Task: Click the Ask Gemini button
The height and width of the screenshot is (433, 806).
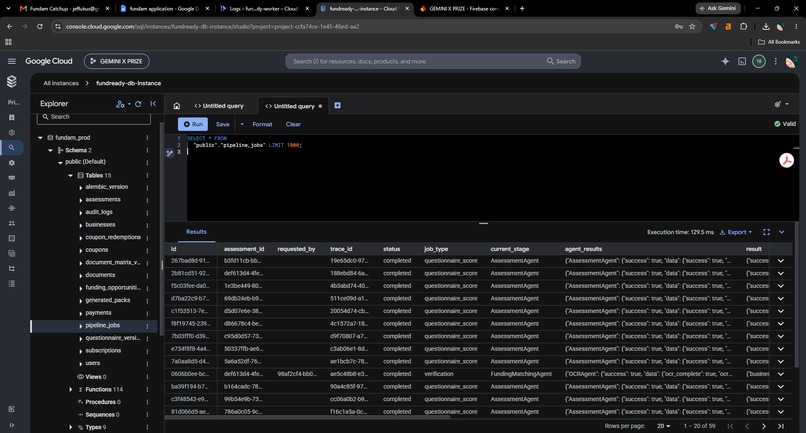Action: click(x=718, y=8)
